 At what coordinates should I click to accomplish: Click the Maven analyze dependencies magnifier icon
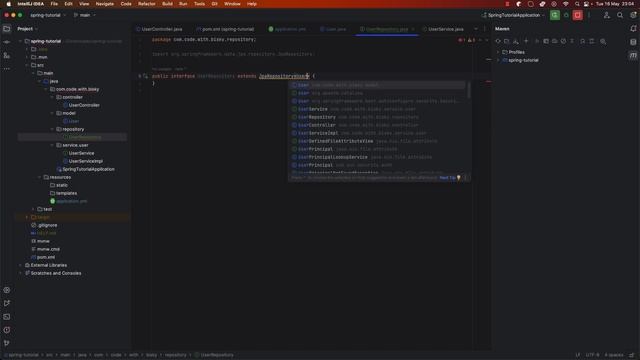(x=603, y=41)
